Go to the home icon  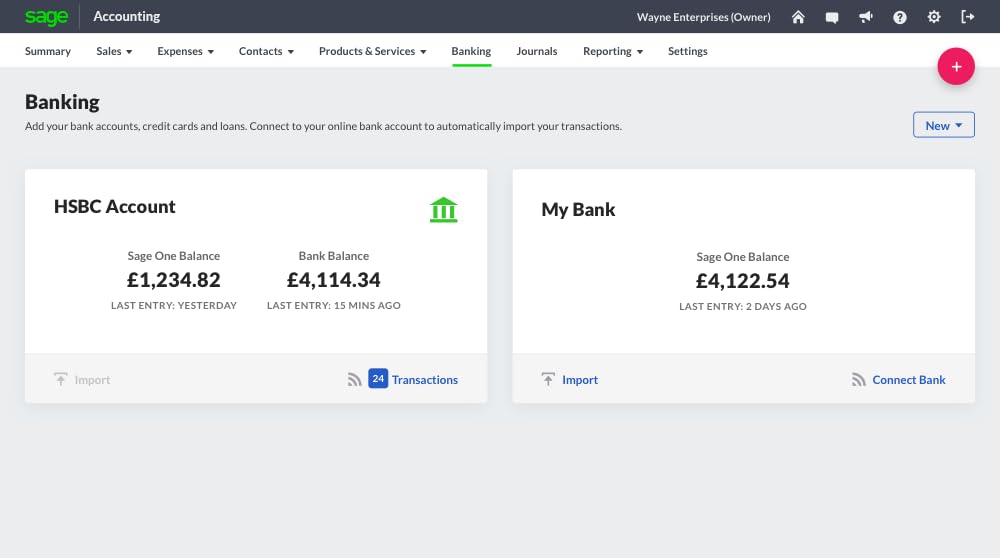pos(798,17)
